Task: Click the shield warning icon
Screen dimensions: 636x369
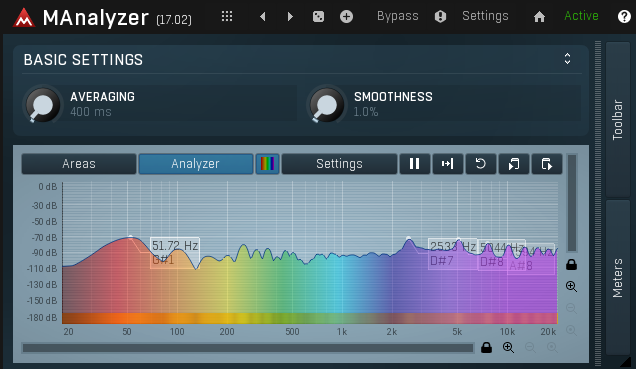Action: pos(440,17)
